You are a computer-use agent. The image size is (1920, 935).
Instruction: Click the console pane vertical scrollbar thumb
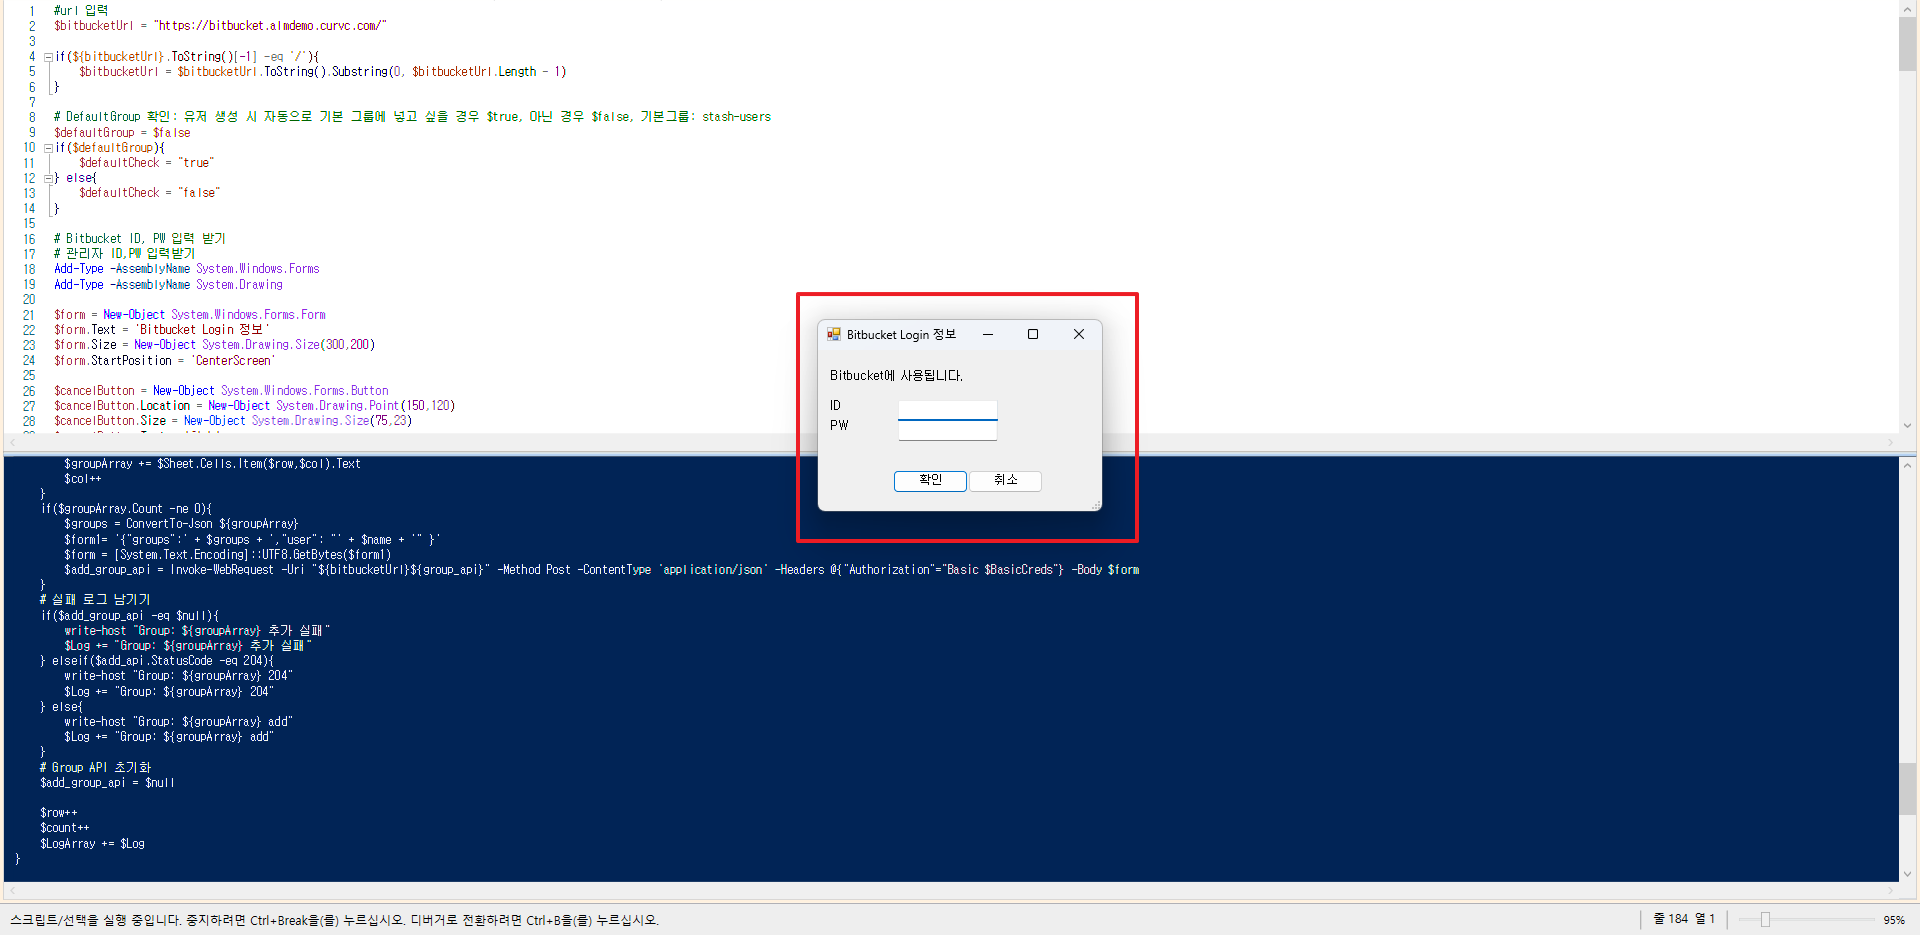coord(1908,789)
